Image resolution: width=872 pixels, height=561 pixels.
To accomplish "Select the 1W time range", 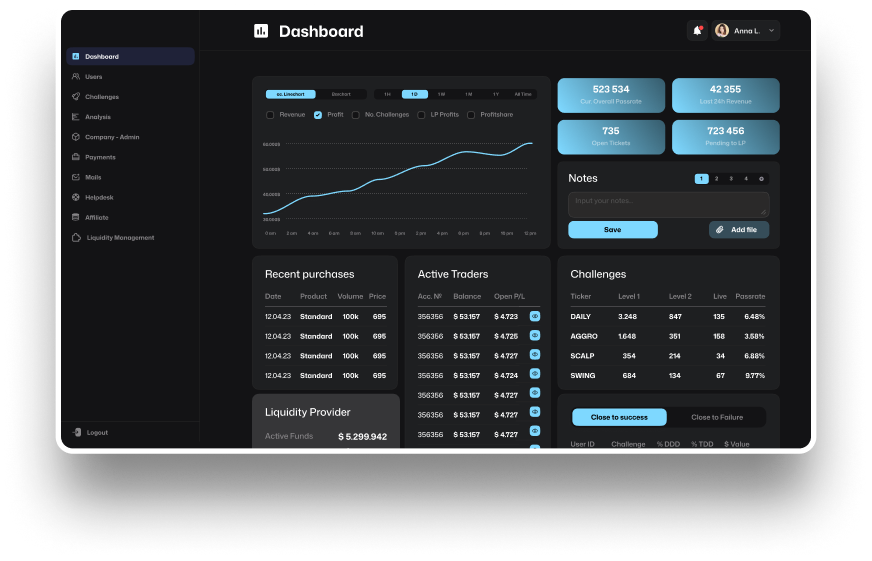I will 442,95.
